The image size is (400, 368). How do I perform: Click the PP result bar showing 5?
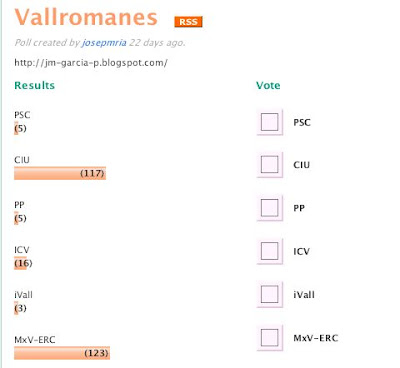coord(16,218)
